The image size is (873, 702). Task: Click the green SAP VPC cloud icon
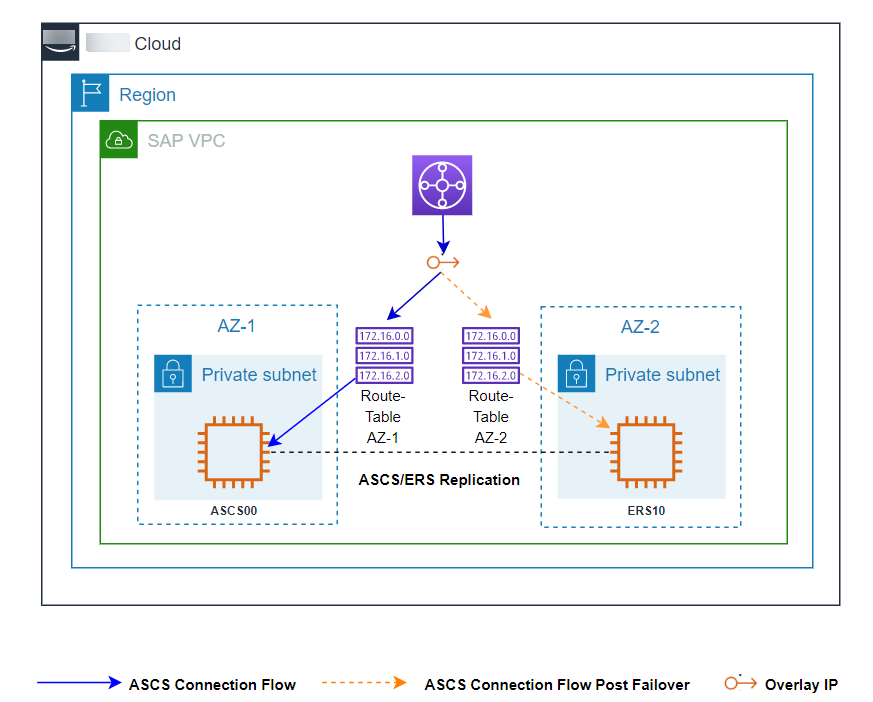coord(119,140)
